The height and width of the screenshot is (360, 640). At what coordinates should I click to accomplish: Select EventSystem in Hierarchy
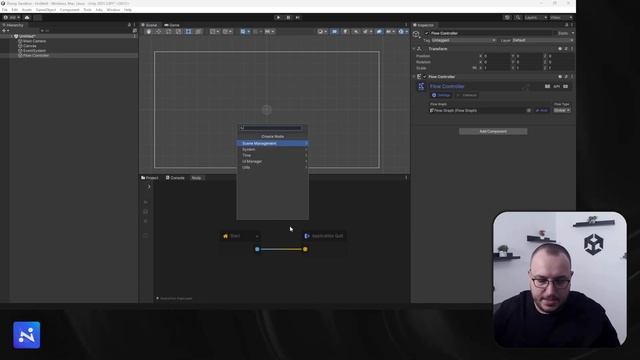[x=34, y=51]
